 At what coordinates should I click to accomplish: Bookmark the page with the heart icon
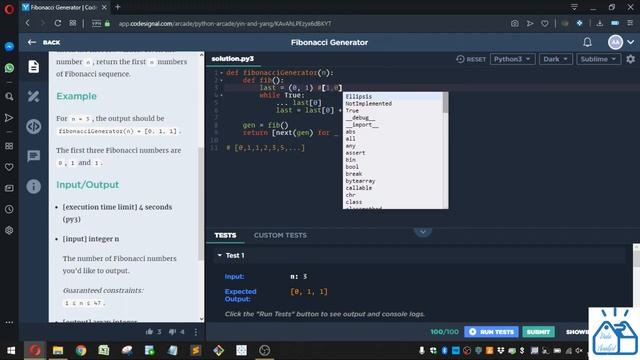coord(544,23)
